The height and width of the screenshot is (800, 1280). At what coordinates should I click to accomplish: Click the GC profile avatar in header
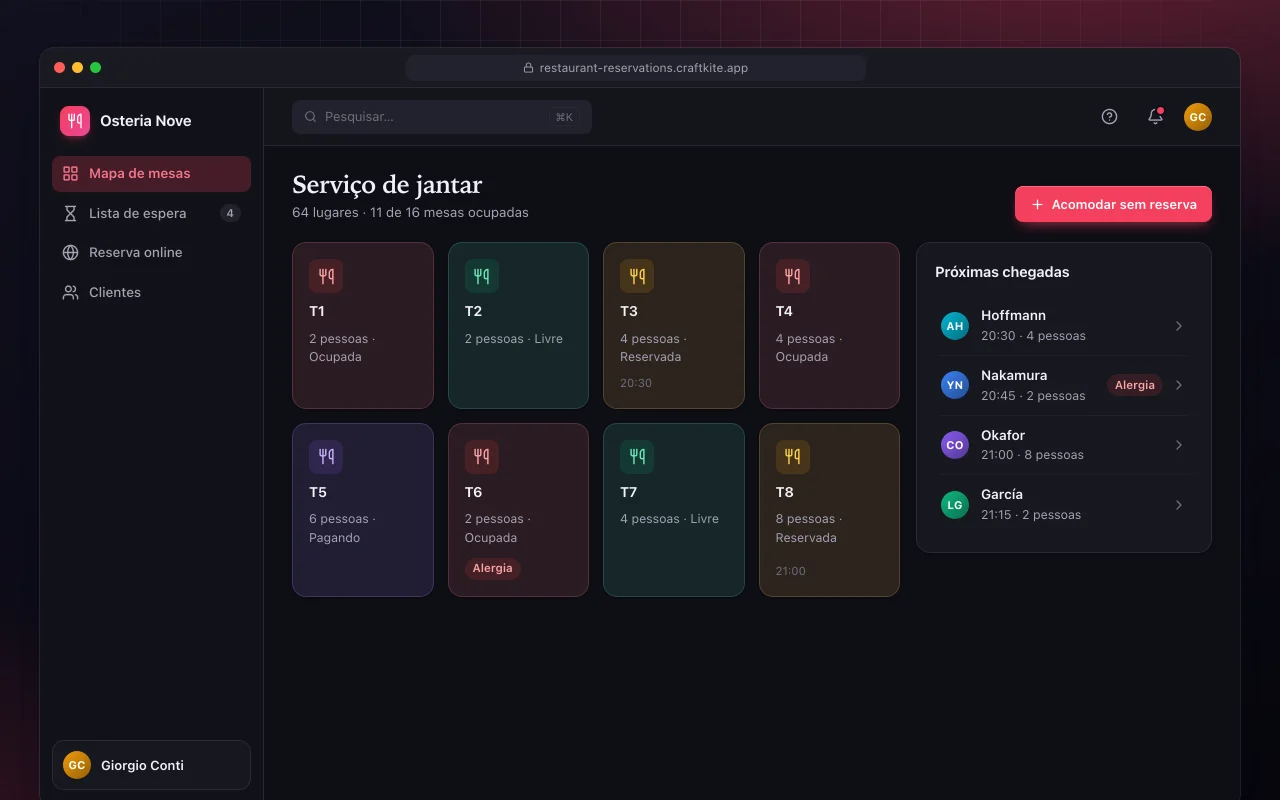tap(1198, 117)
